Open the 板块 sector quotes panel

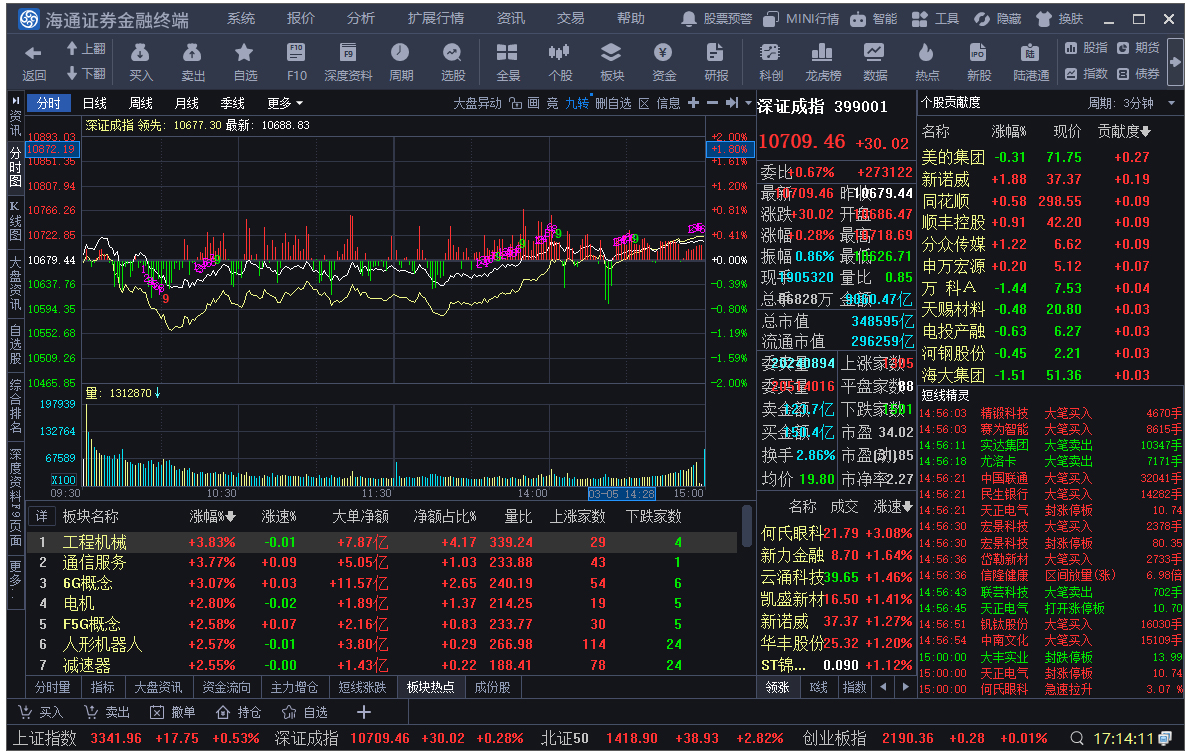610,60
